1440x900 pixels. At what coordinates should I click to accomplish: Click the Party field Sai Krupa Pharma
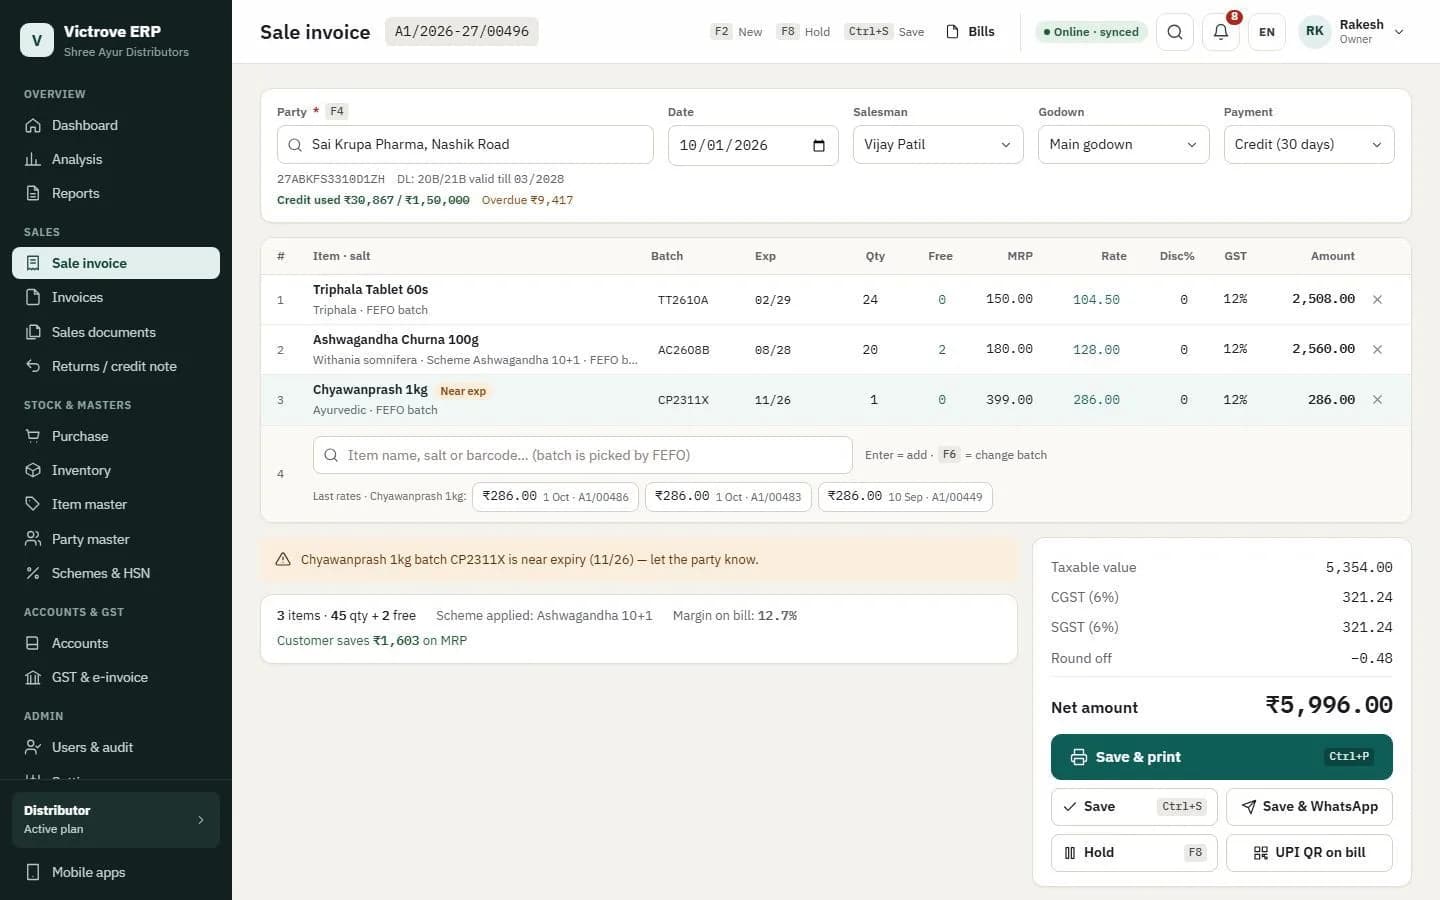click(x=465, y=145)
